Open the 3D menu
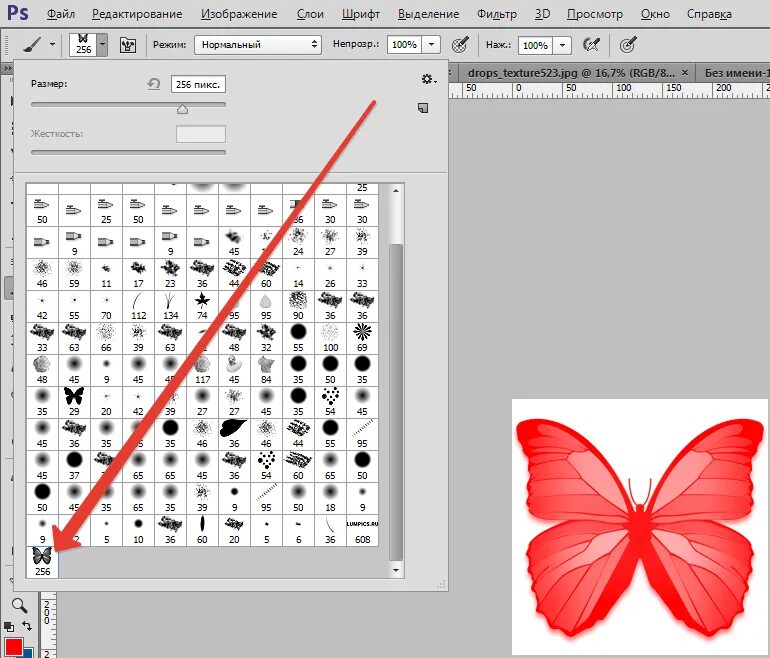Viewport: 770px width, 658px height. click(542, 14)
